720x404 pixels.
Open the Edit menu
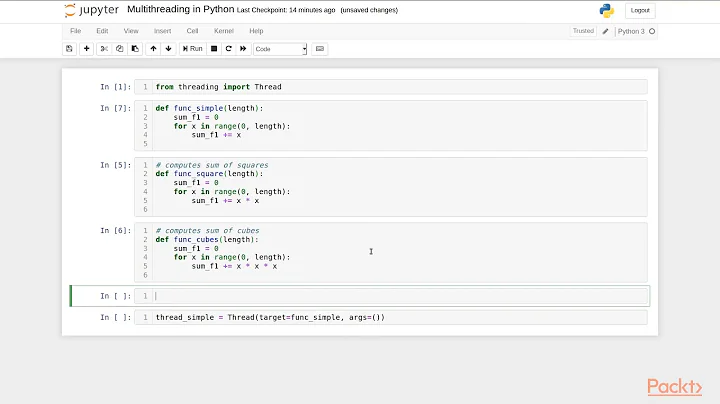click(x=102, y=31)
